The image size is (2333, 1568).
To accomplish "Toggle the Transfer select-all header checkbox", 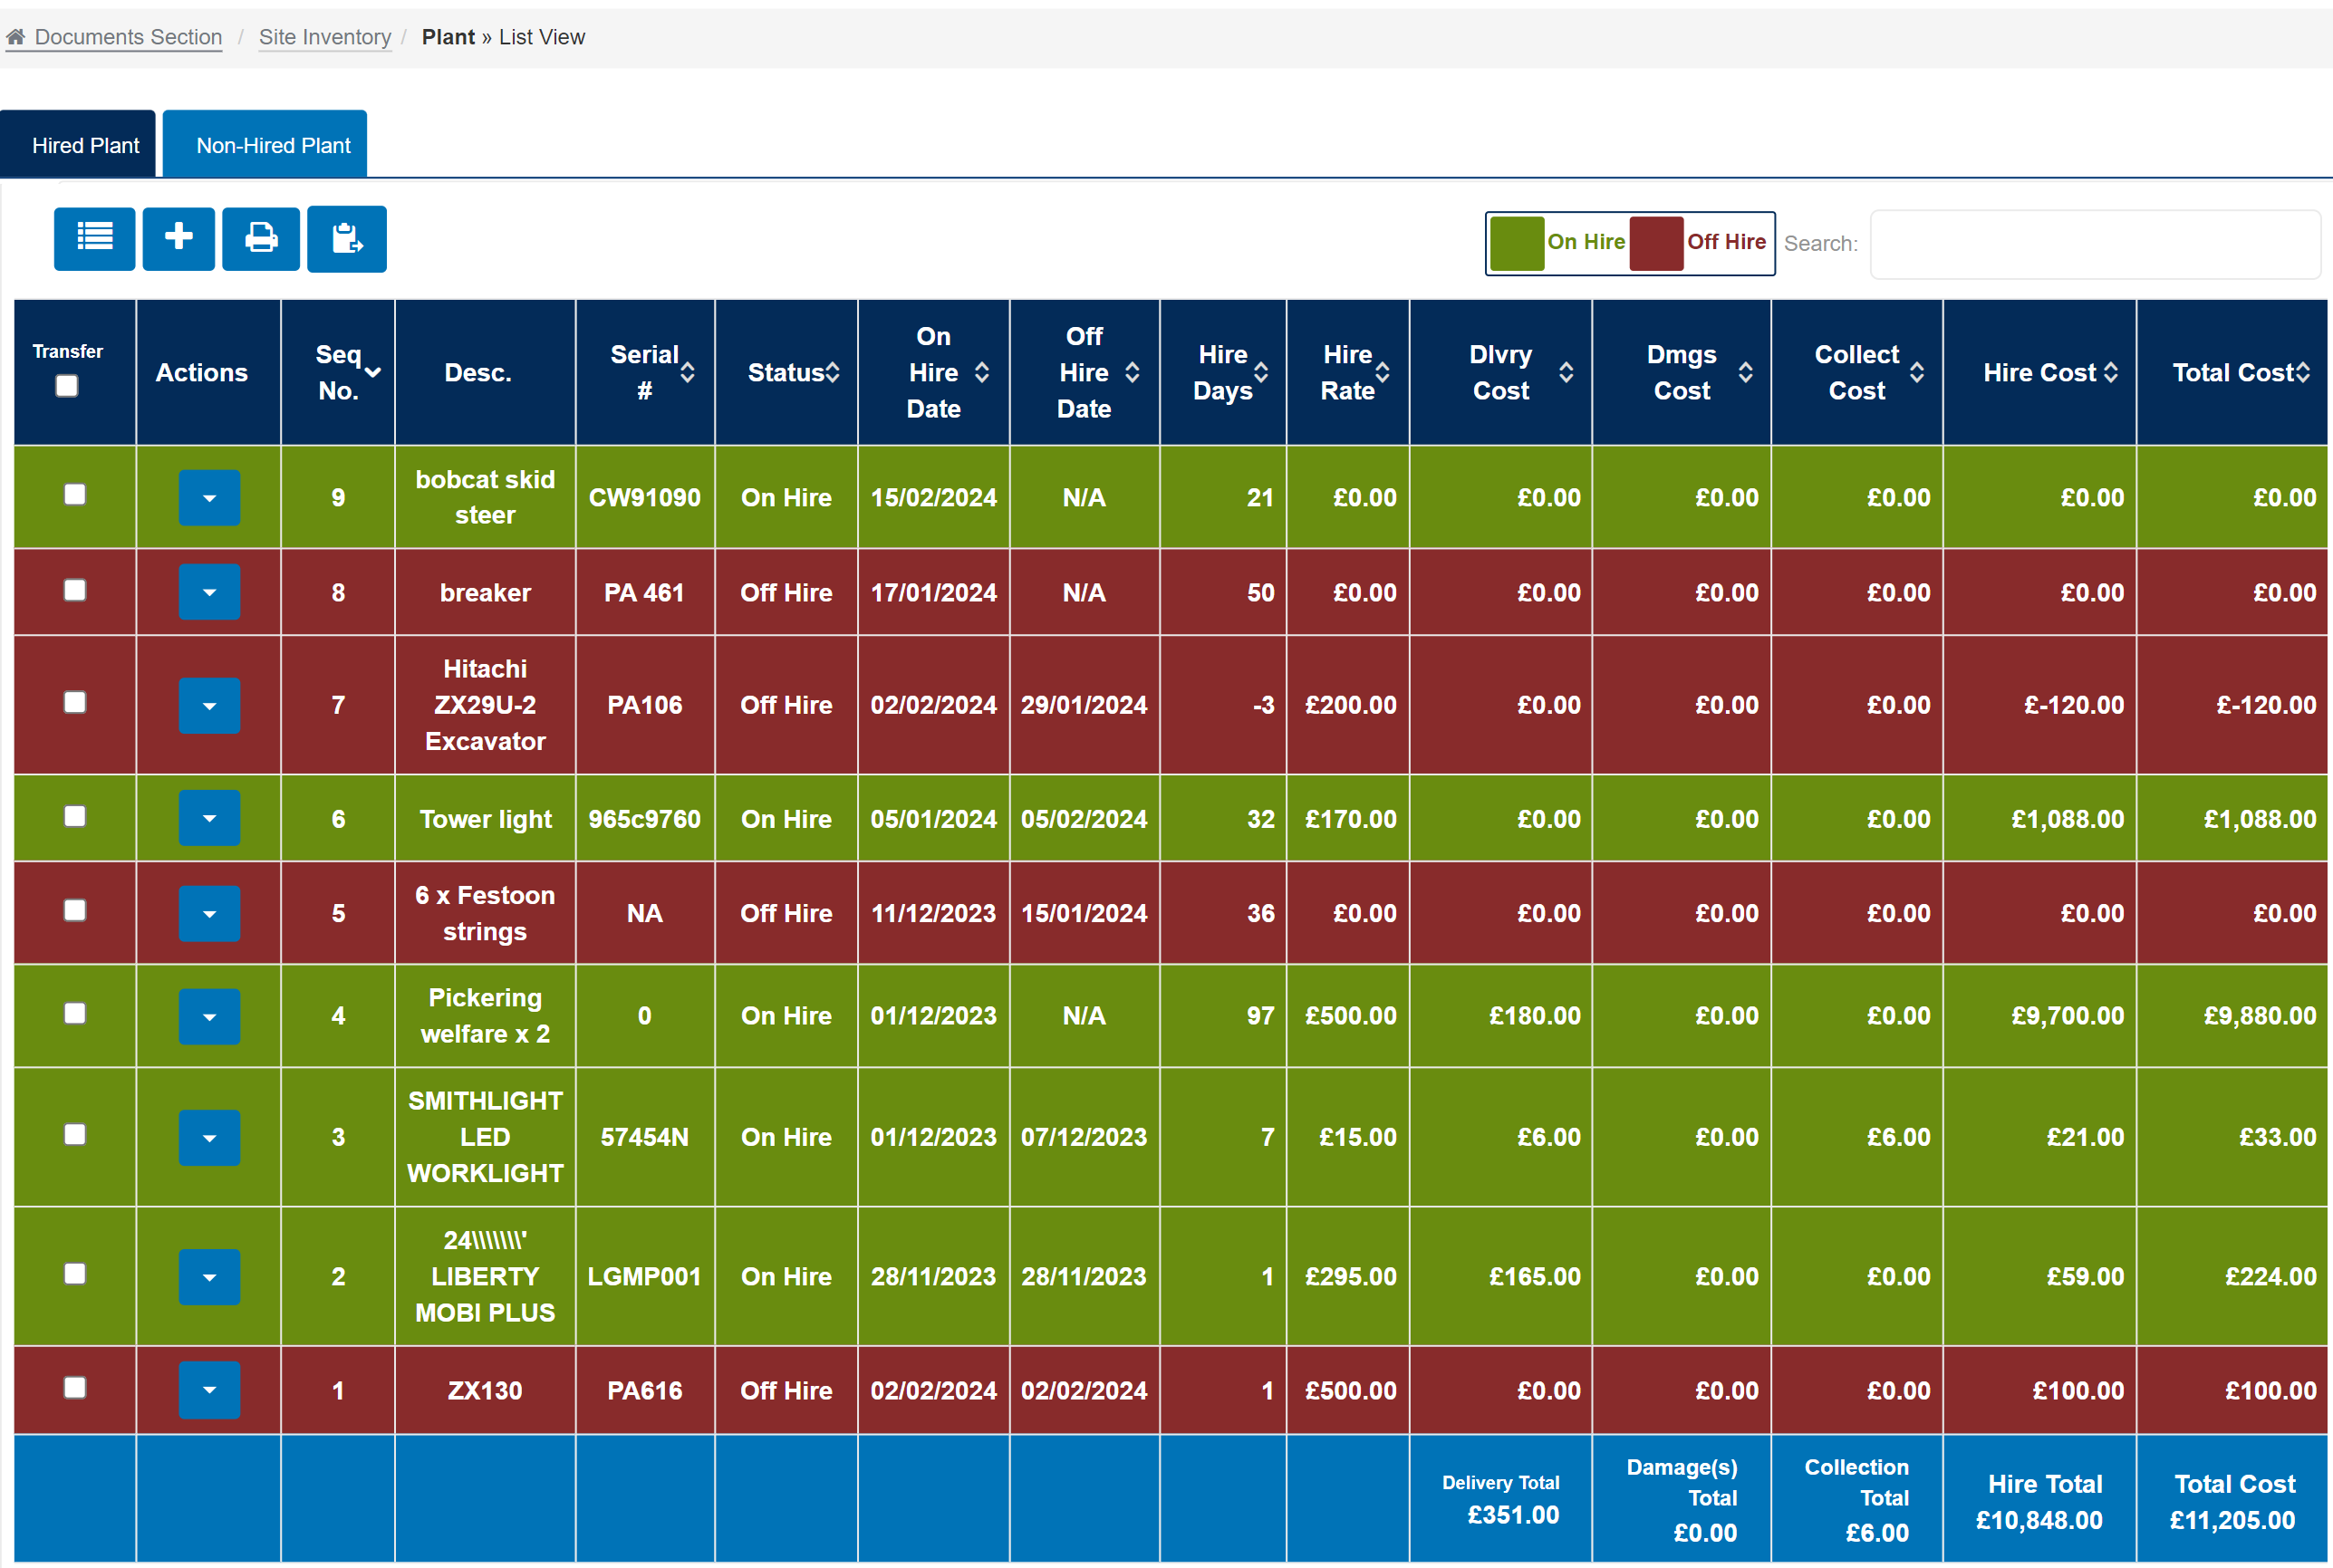I will pyautogui.click(x=67, y=385).
